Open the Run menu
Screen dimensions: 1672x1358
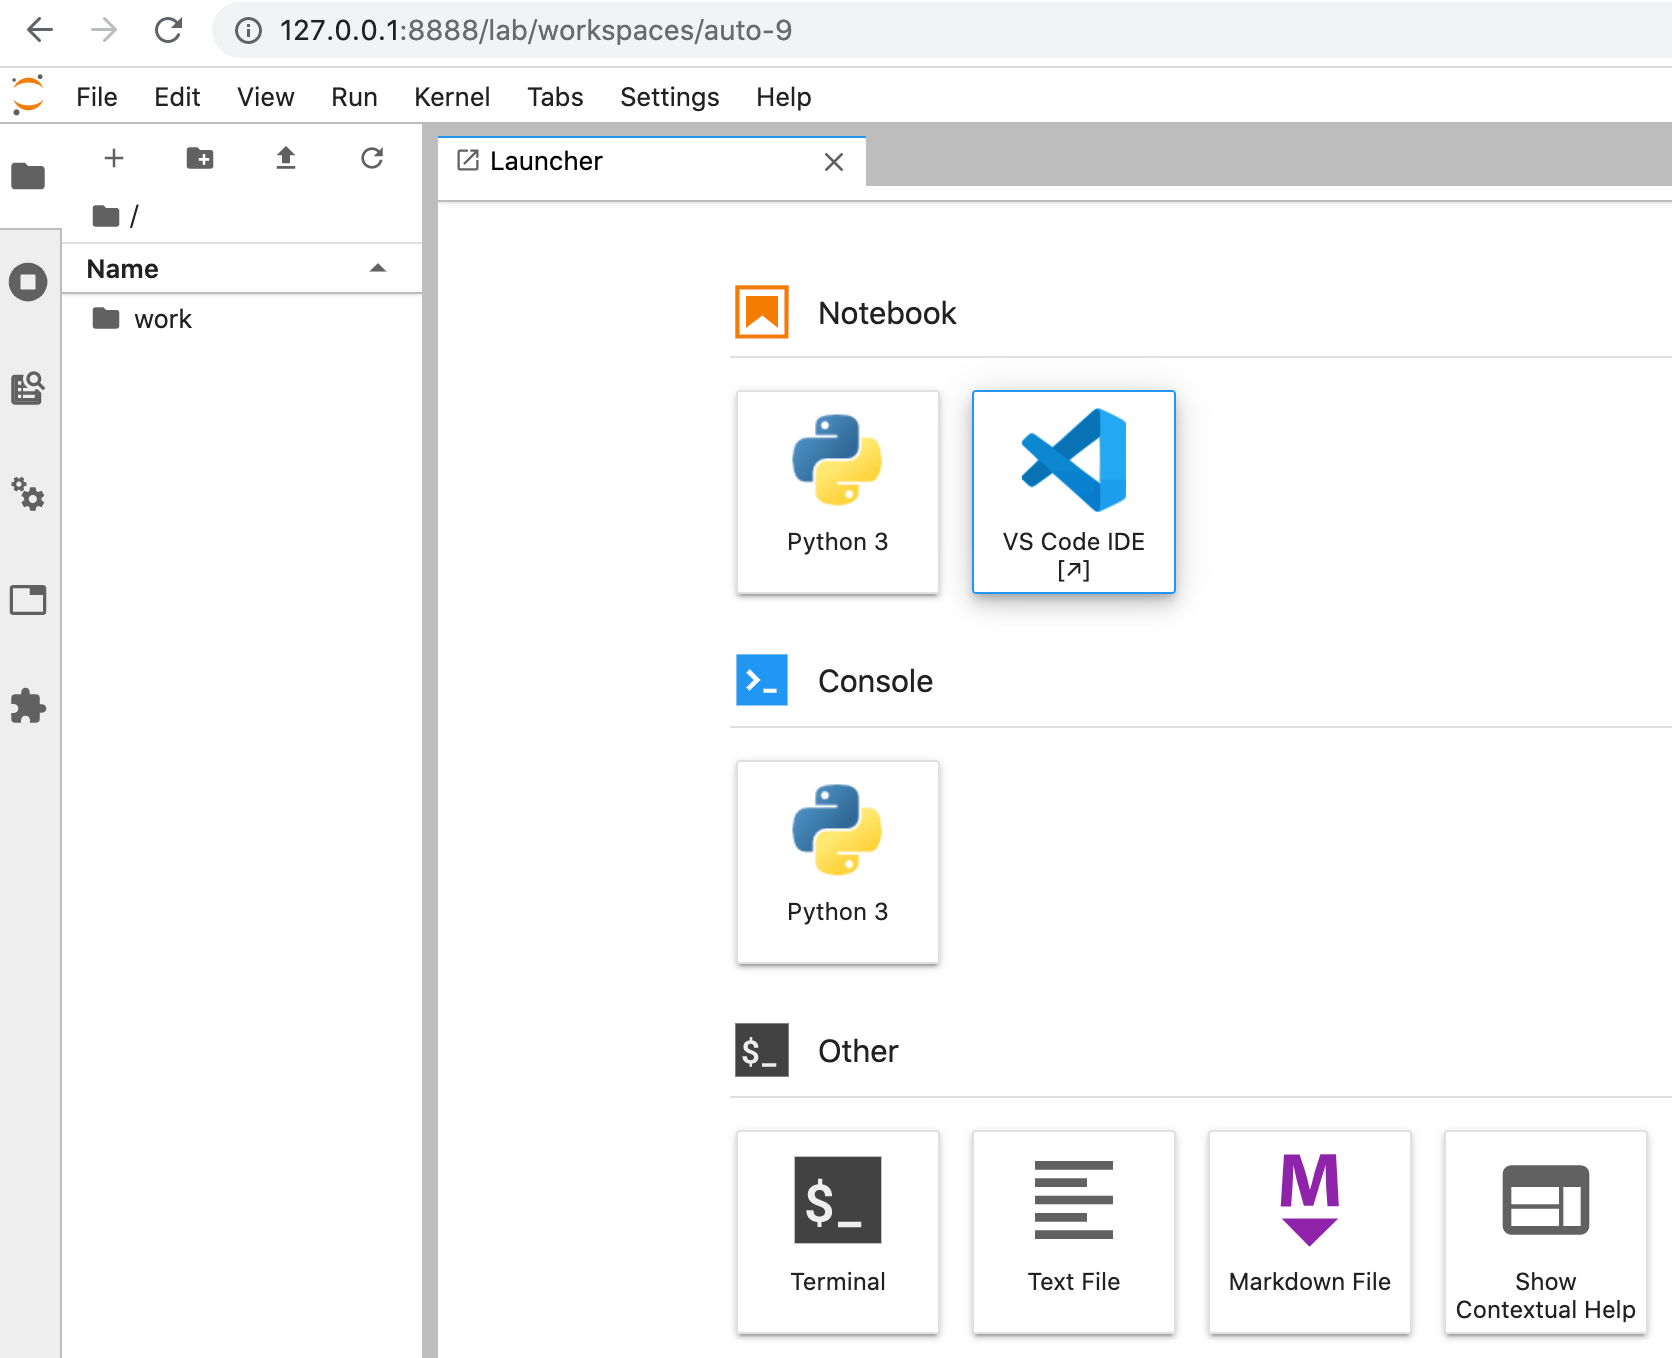click(x=354, y=97)
